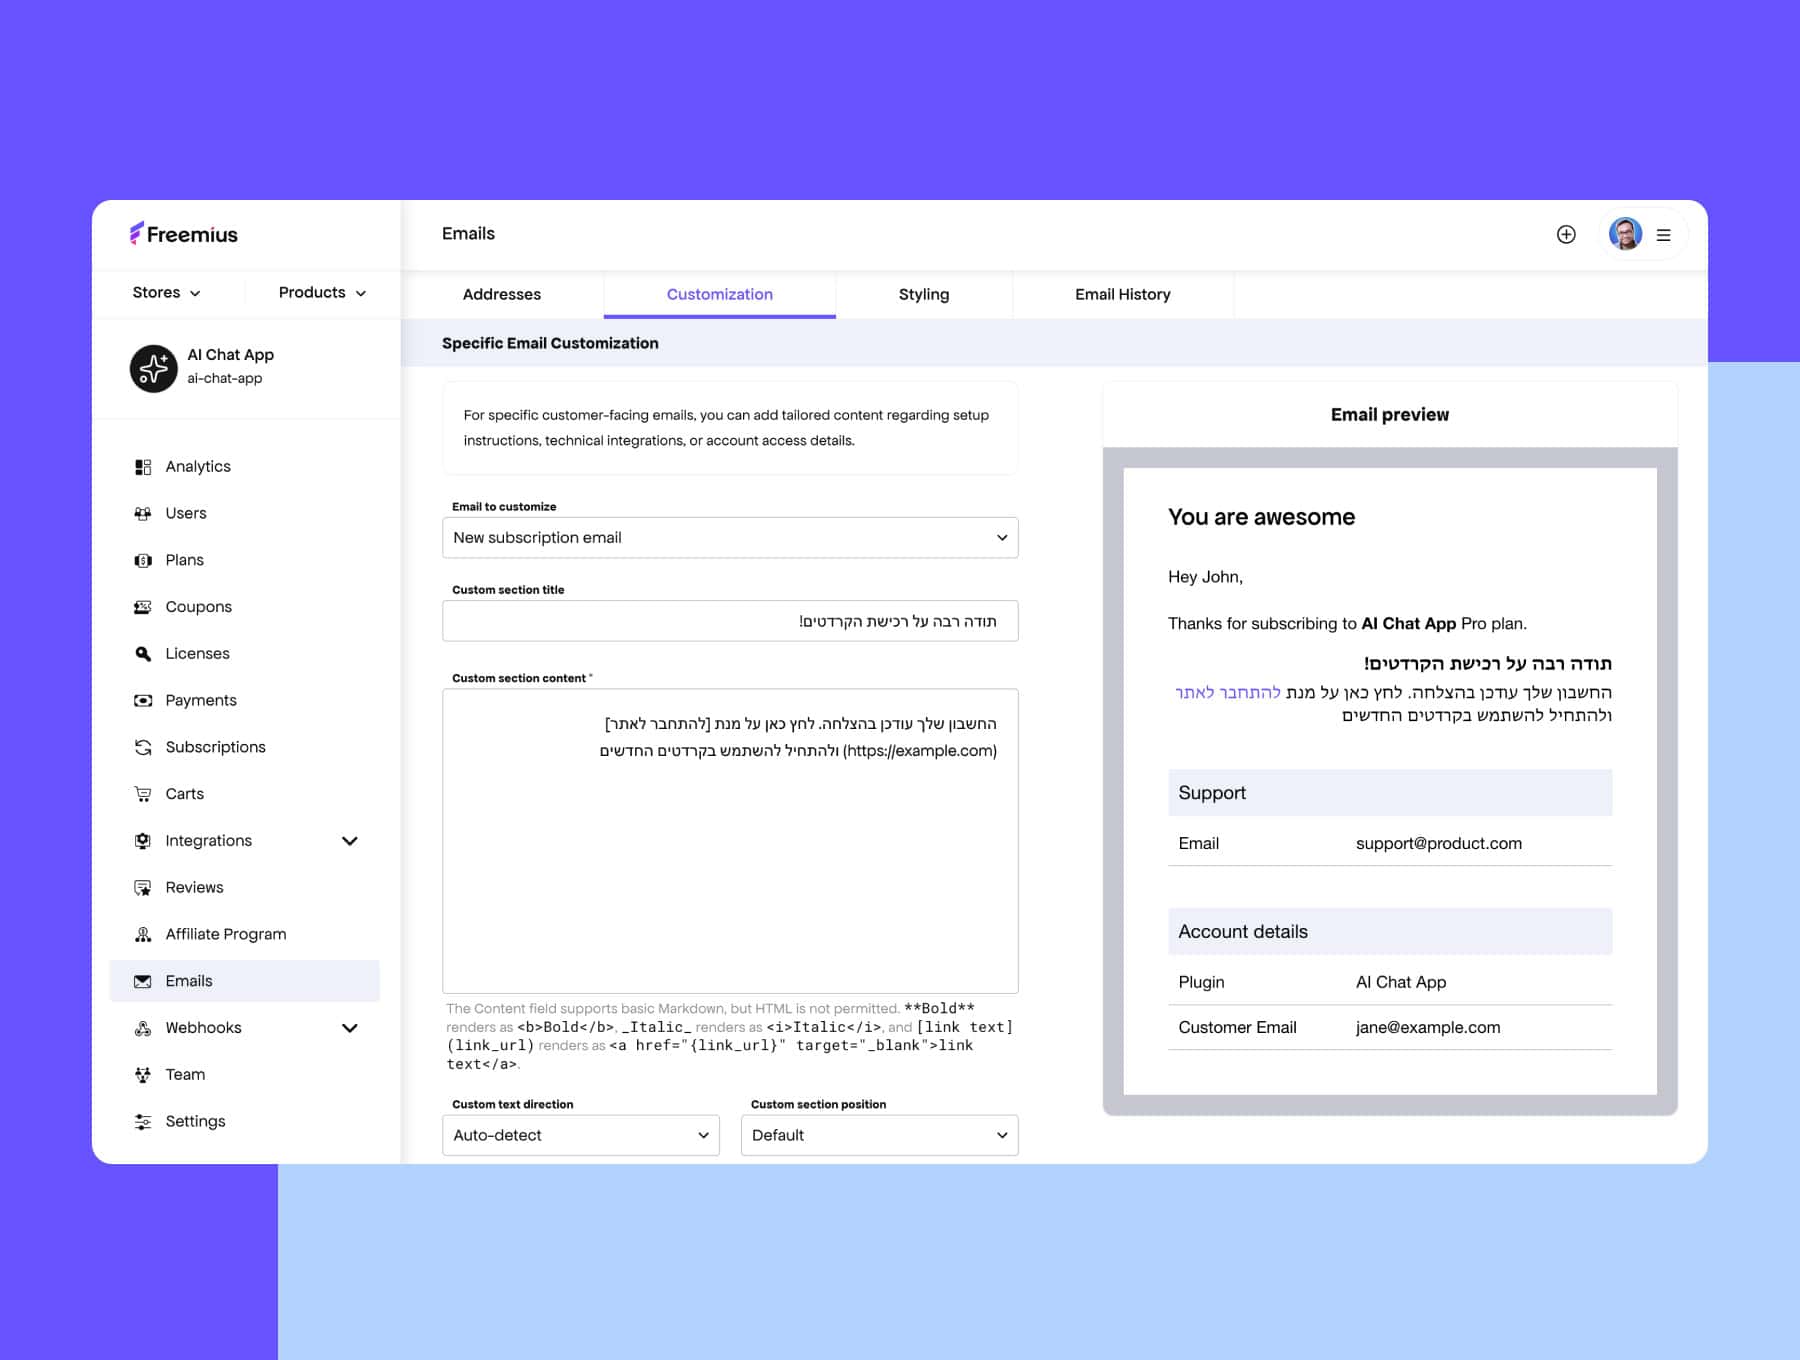Click the plus circle add icon
The width and height of the screenshot is (1800, 1360).
tap(1566, 234)
